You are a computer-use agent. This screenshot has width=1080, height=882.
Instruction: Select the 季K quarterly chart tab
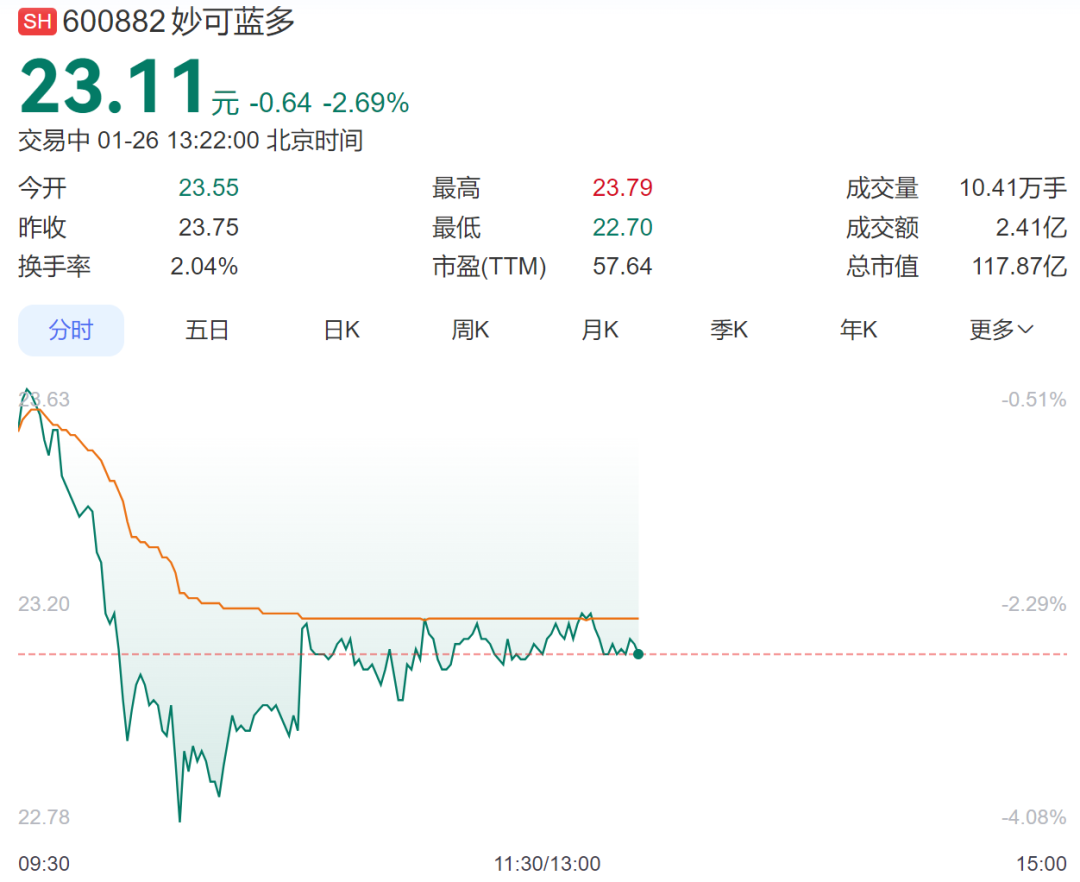pyautogui.click(x=729, y=330)
